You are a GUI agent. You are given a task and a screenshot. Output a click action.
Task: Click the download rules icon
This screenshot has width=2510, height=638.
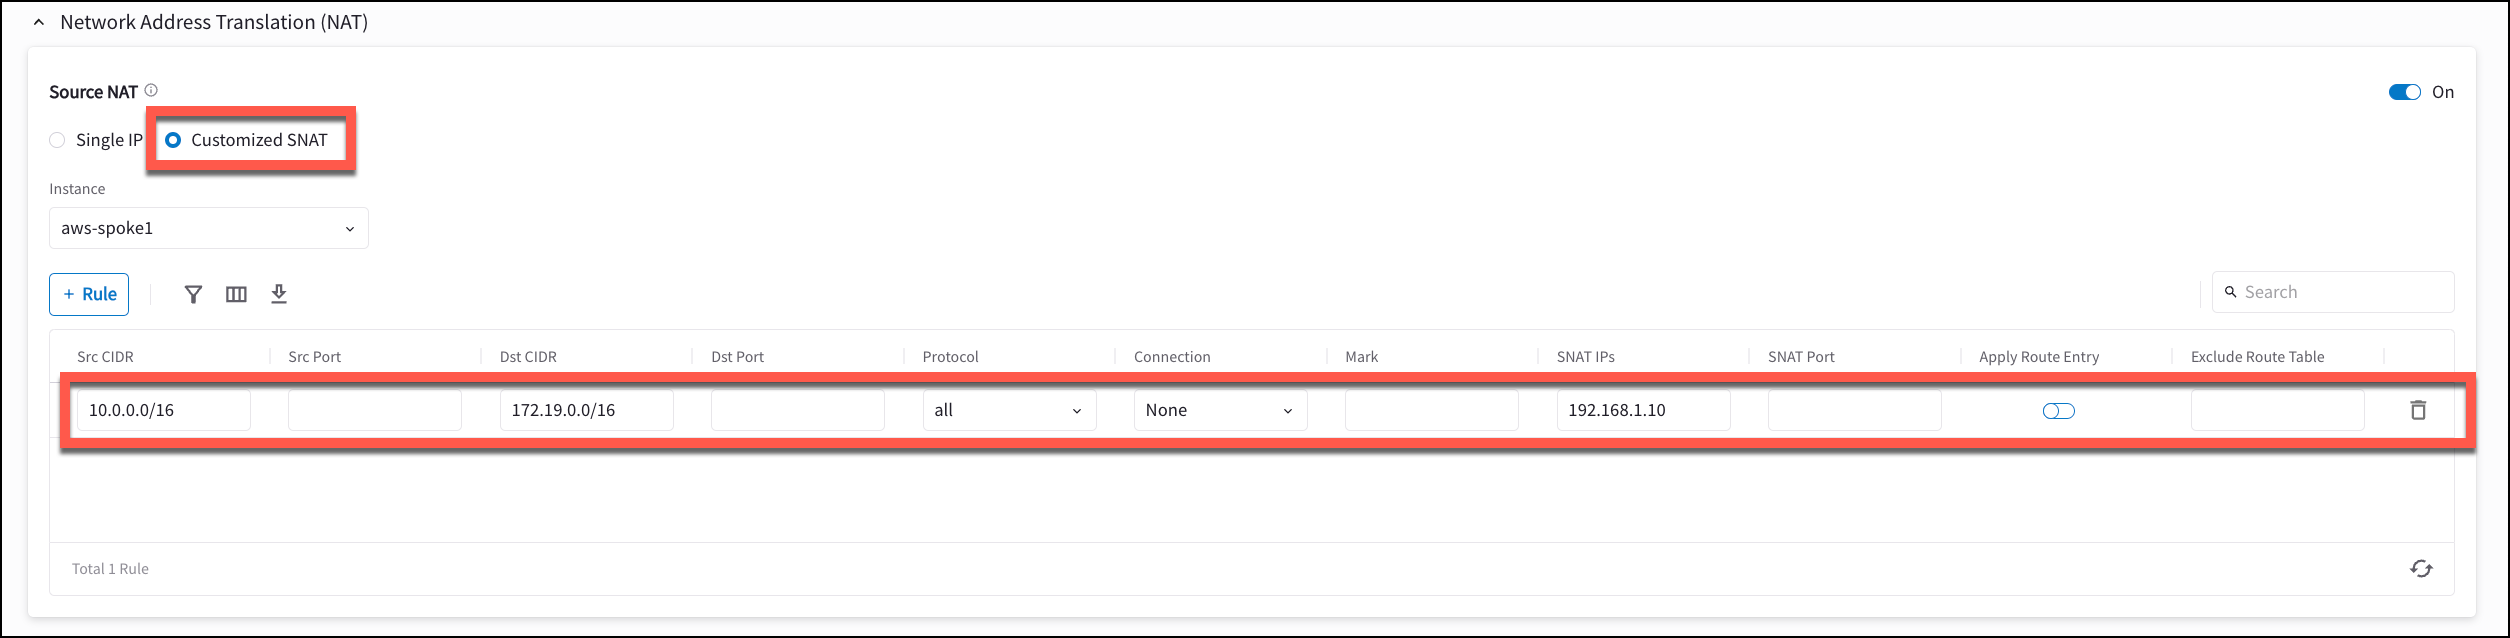tap(279, 294)
